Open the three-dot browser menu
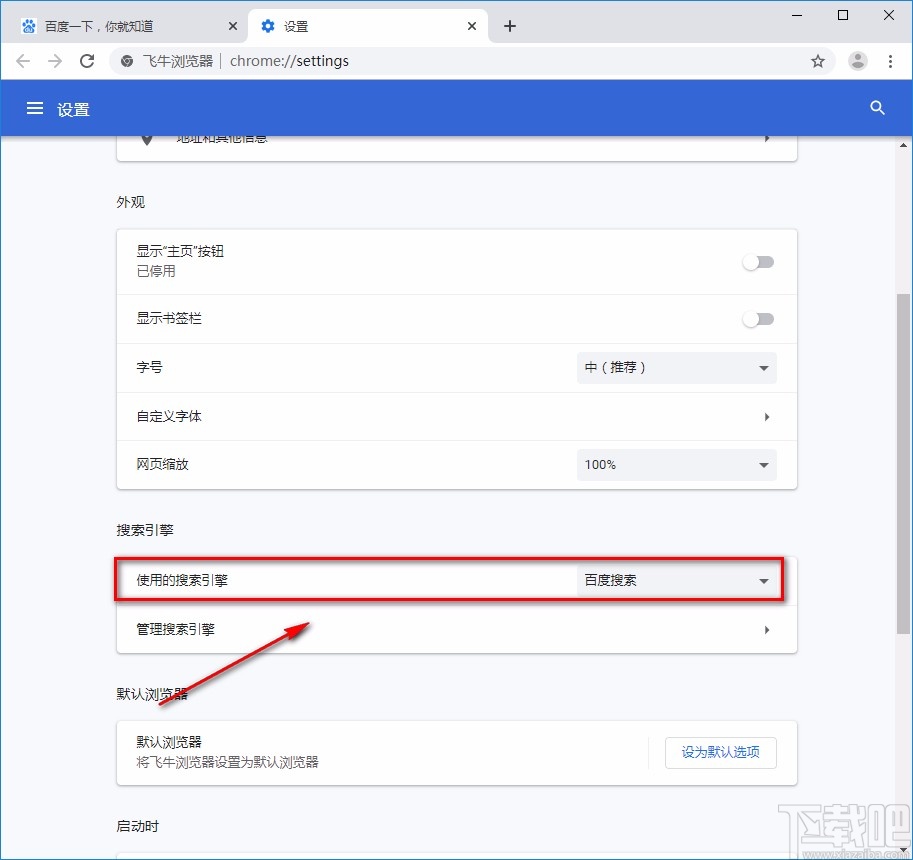 [x=892, y=61]
